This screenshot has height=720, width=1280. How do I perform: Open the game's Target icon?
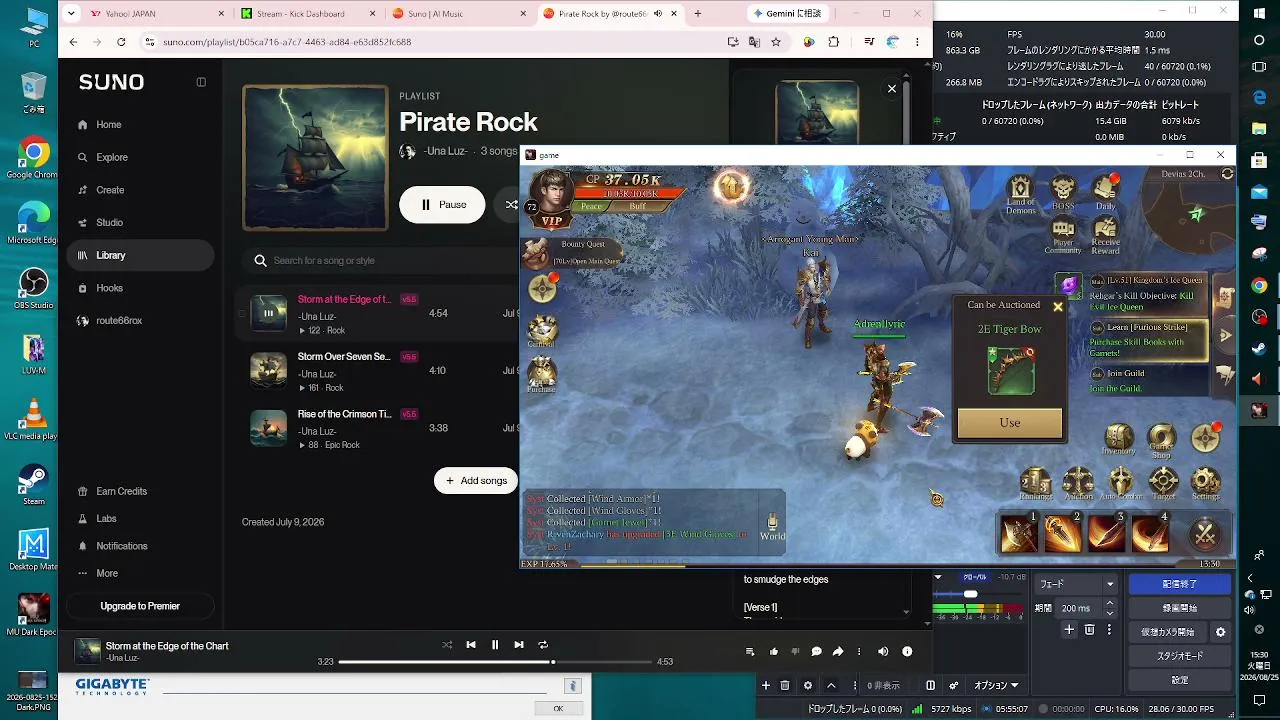pyautogui.click(x=1163, y=483)
